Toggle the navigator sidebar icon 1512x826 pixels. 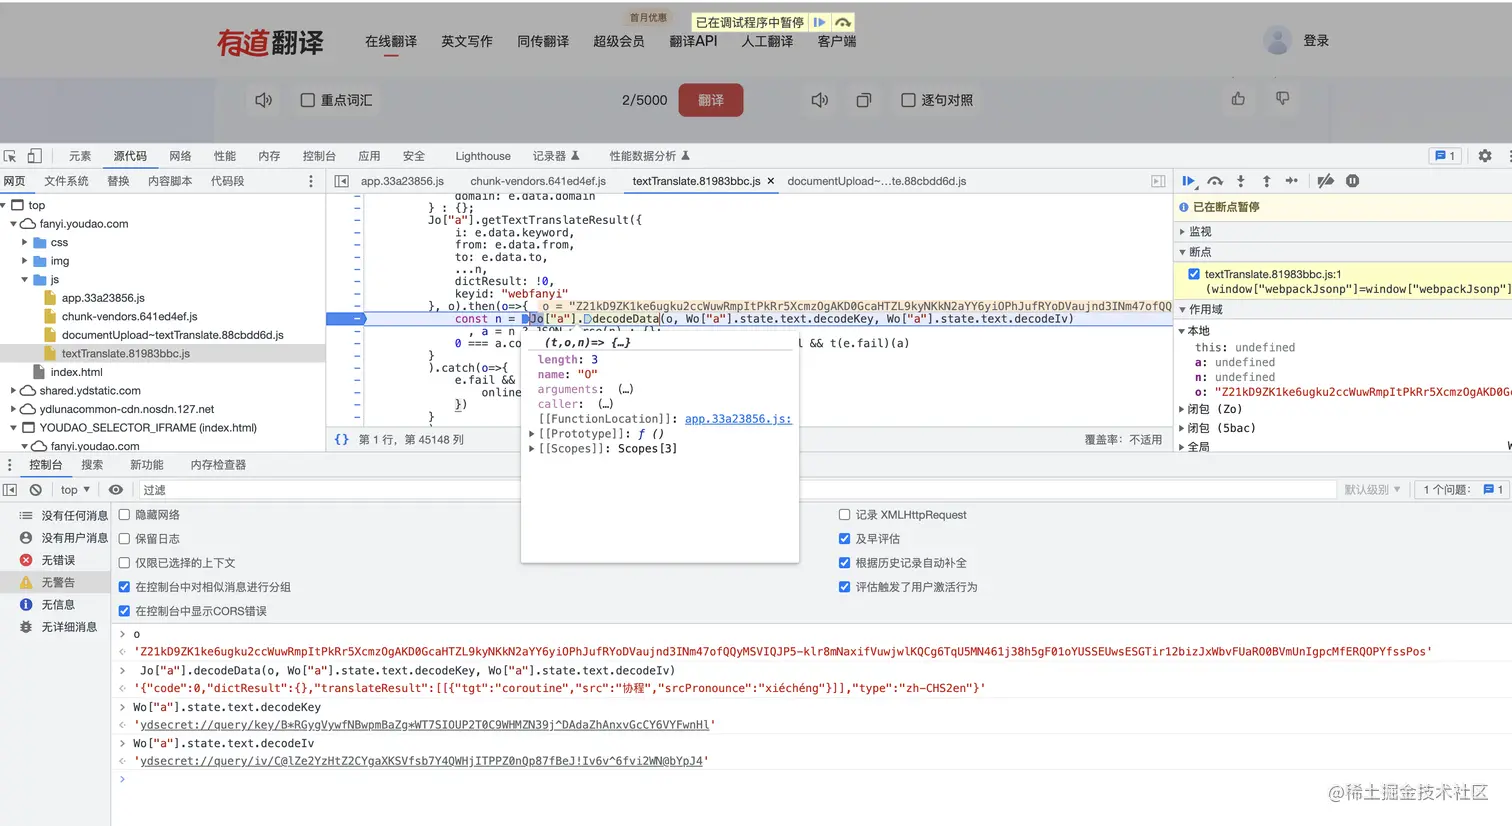(341, 181)
